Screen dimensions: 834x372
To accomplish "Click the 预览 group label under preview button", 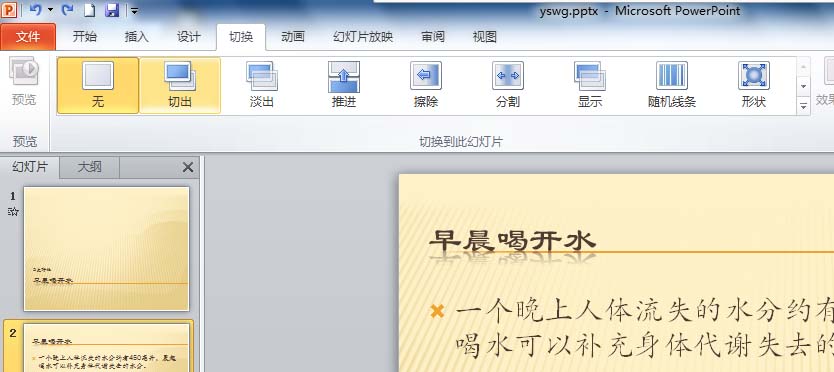I will (25, 142).
